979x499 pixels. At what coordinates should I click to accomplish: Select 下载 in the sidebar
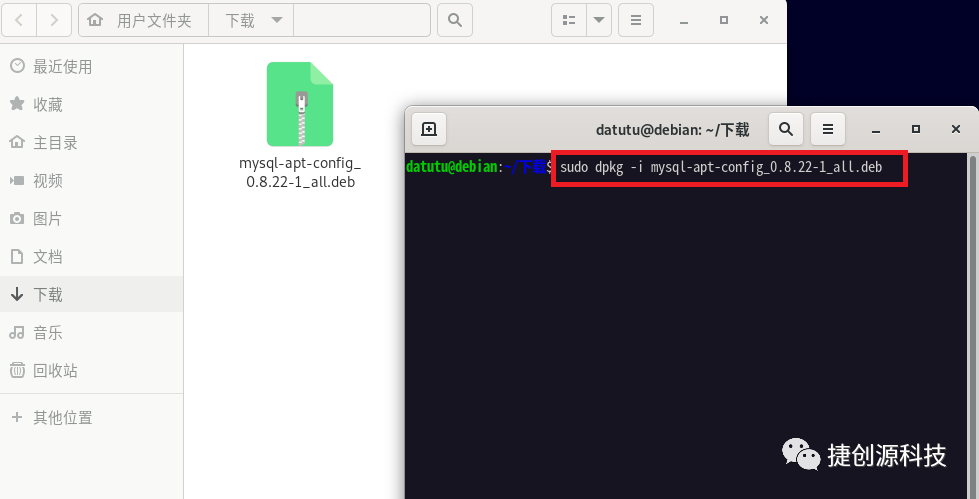pos(92,294)
